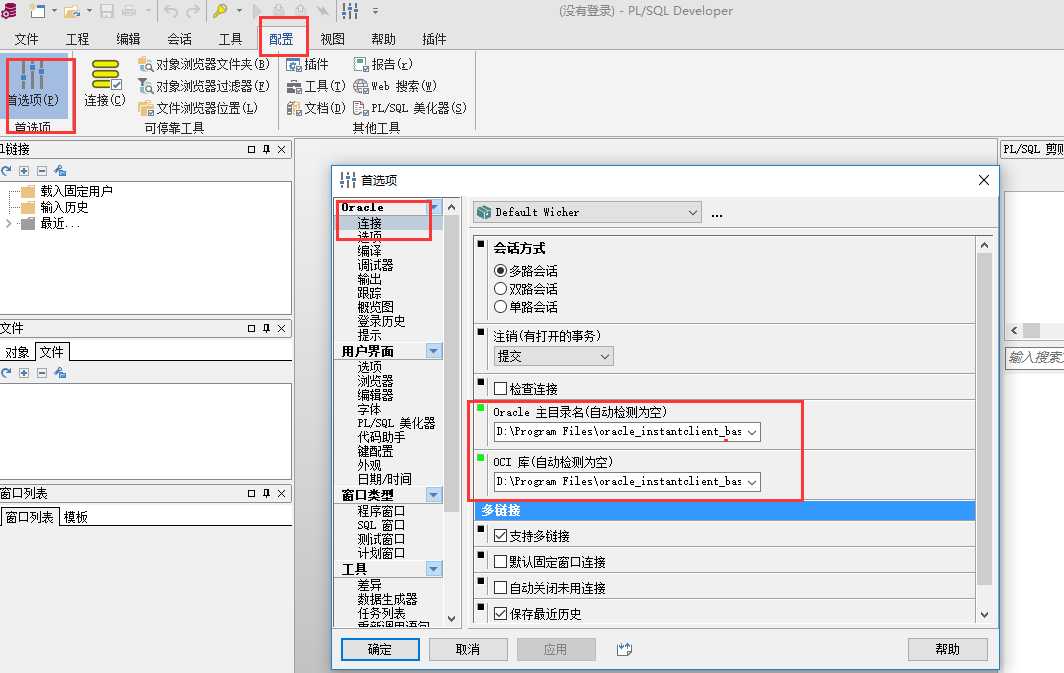
Task: Click the 输入搜索 search field
Action: pyautogui.click(x=1034, y=358)
